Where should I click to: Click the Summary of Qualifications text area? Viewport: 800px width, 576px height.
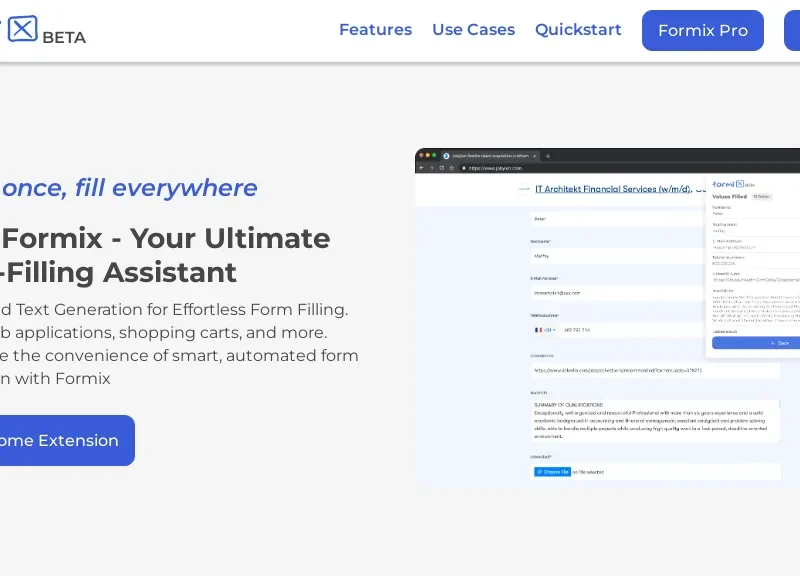[x=655, y=420]
